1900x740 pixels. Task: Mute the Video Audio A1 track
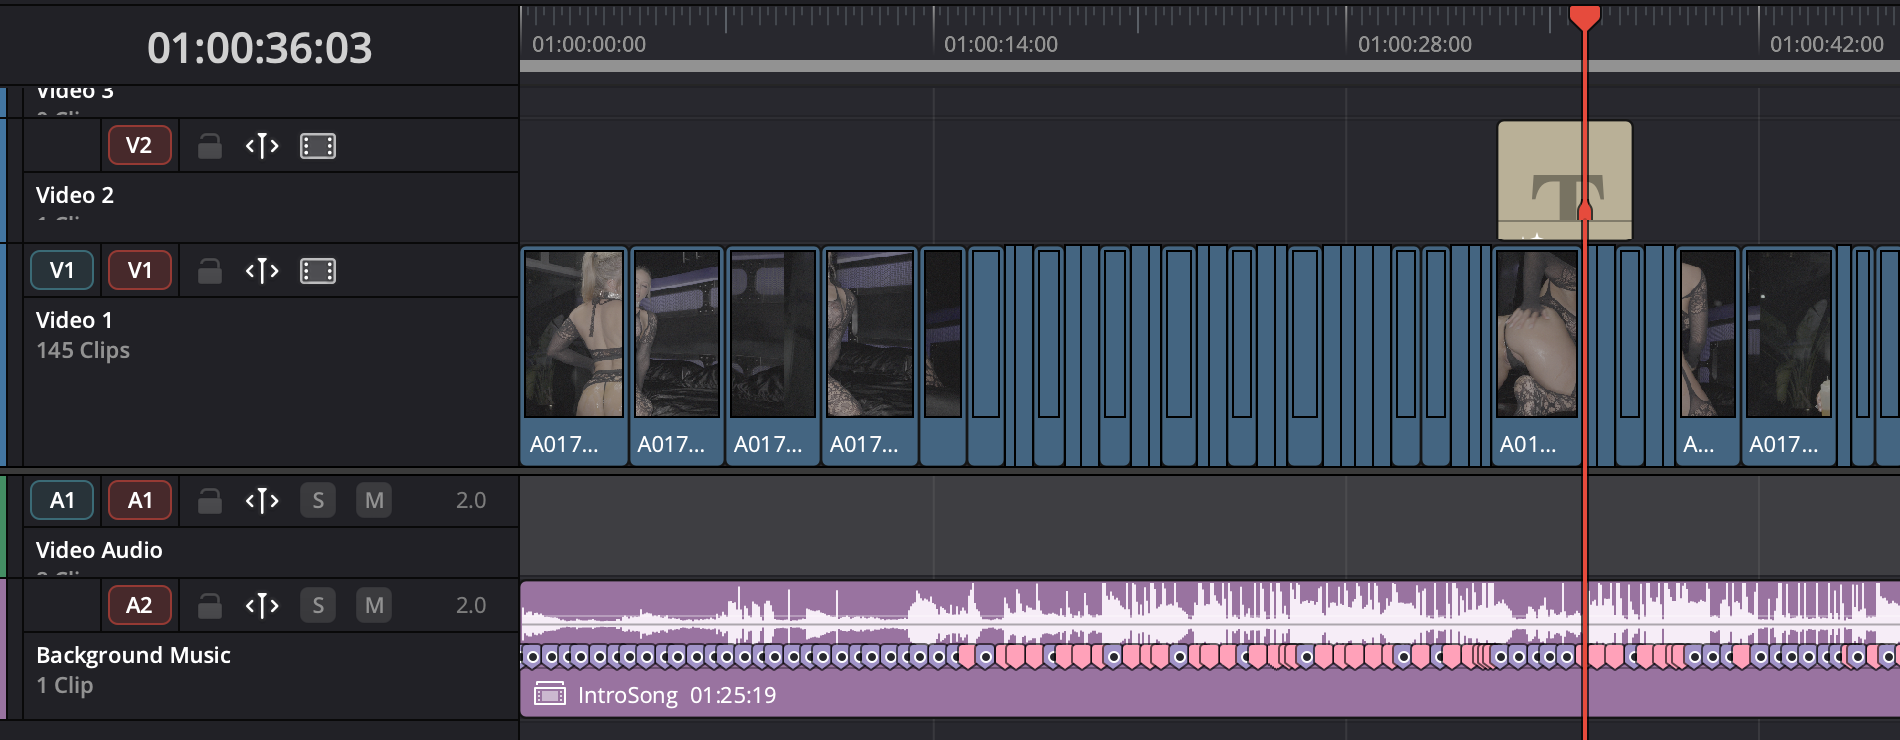click(x=374, y=500)
